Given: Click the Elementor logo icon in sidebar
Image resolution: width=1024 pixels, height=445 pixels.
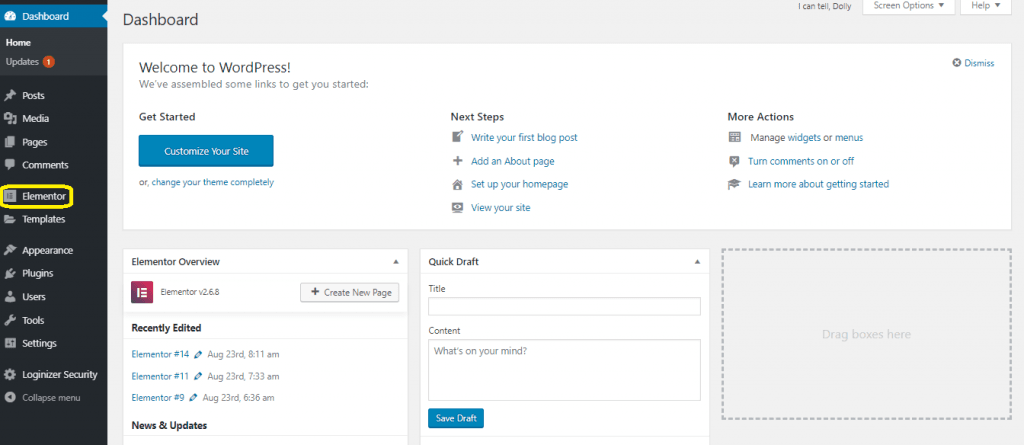Looking at the screenshot, I should (x=10, y=196).
